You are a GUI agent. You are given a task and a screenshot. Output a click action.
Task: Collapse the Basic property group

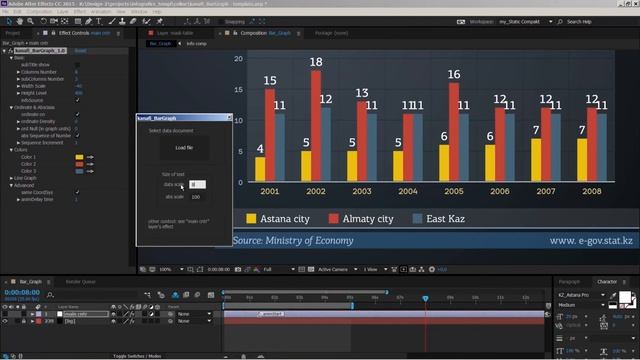(x=11, y=58)
